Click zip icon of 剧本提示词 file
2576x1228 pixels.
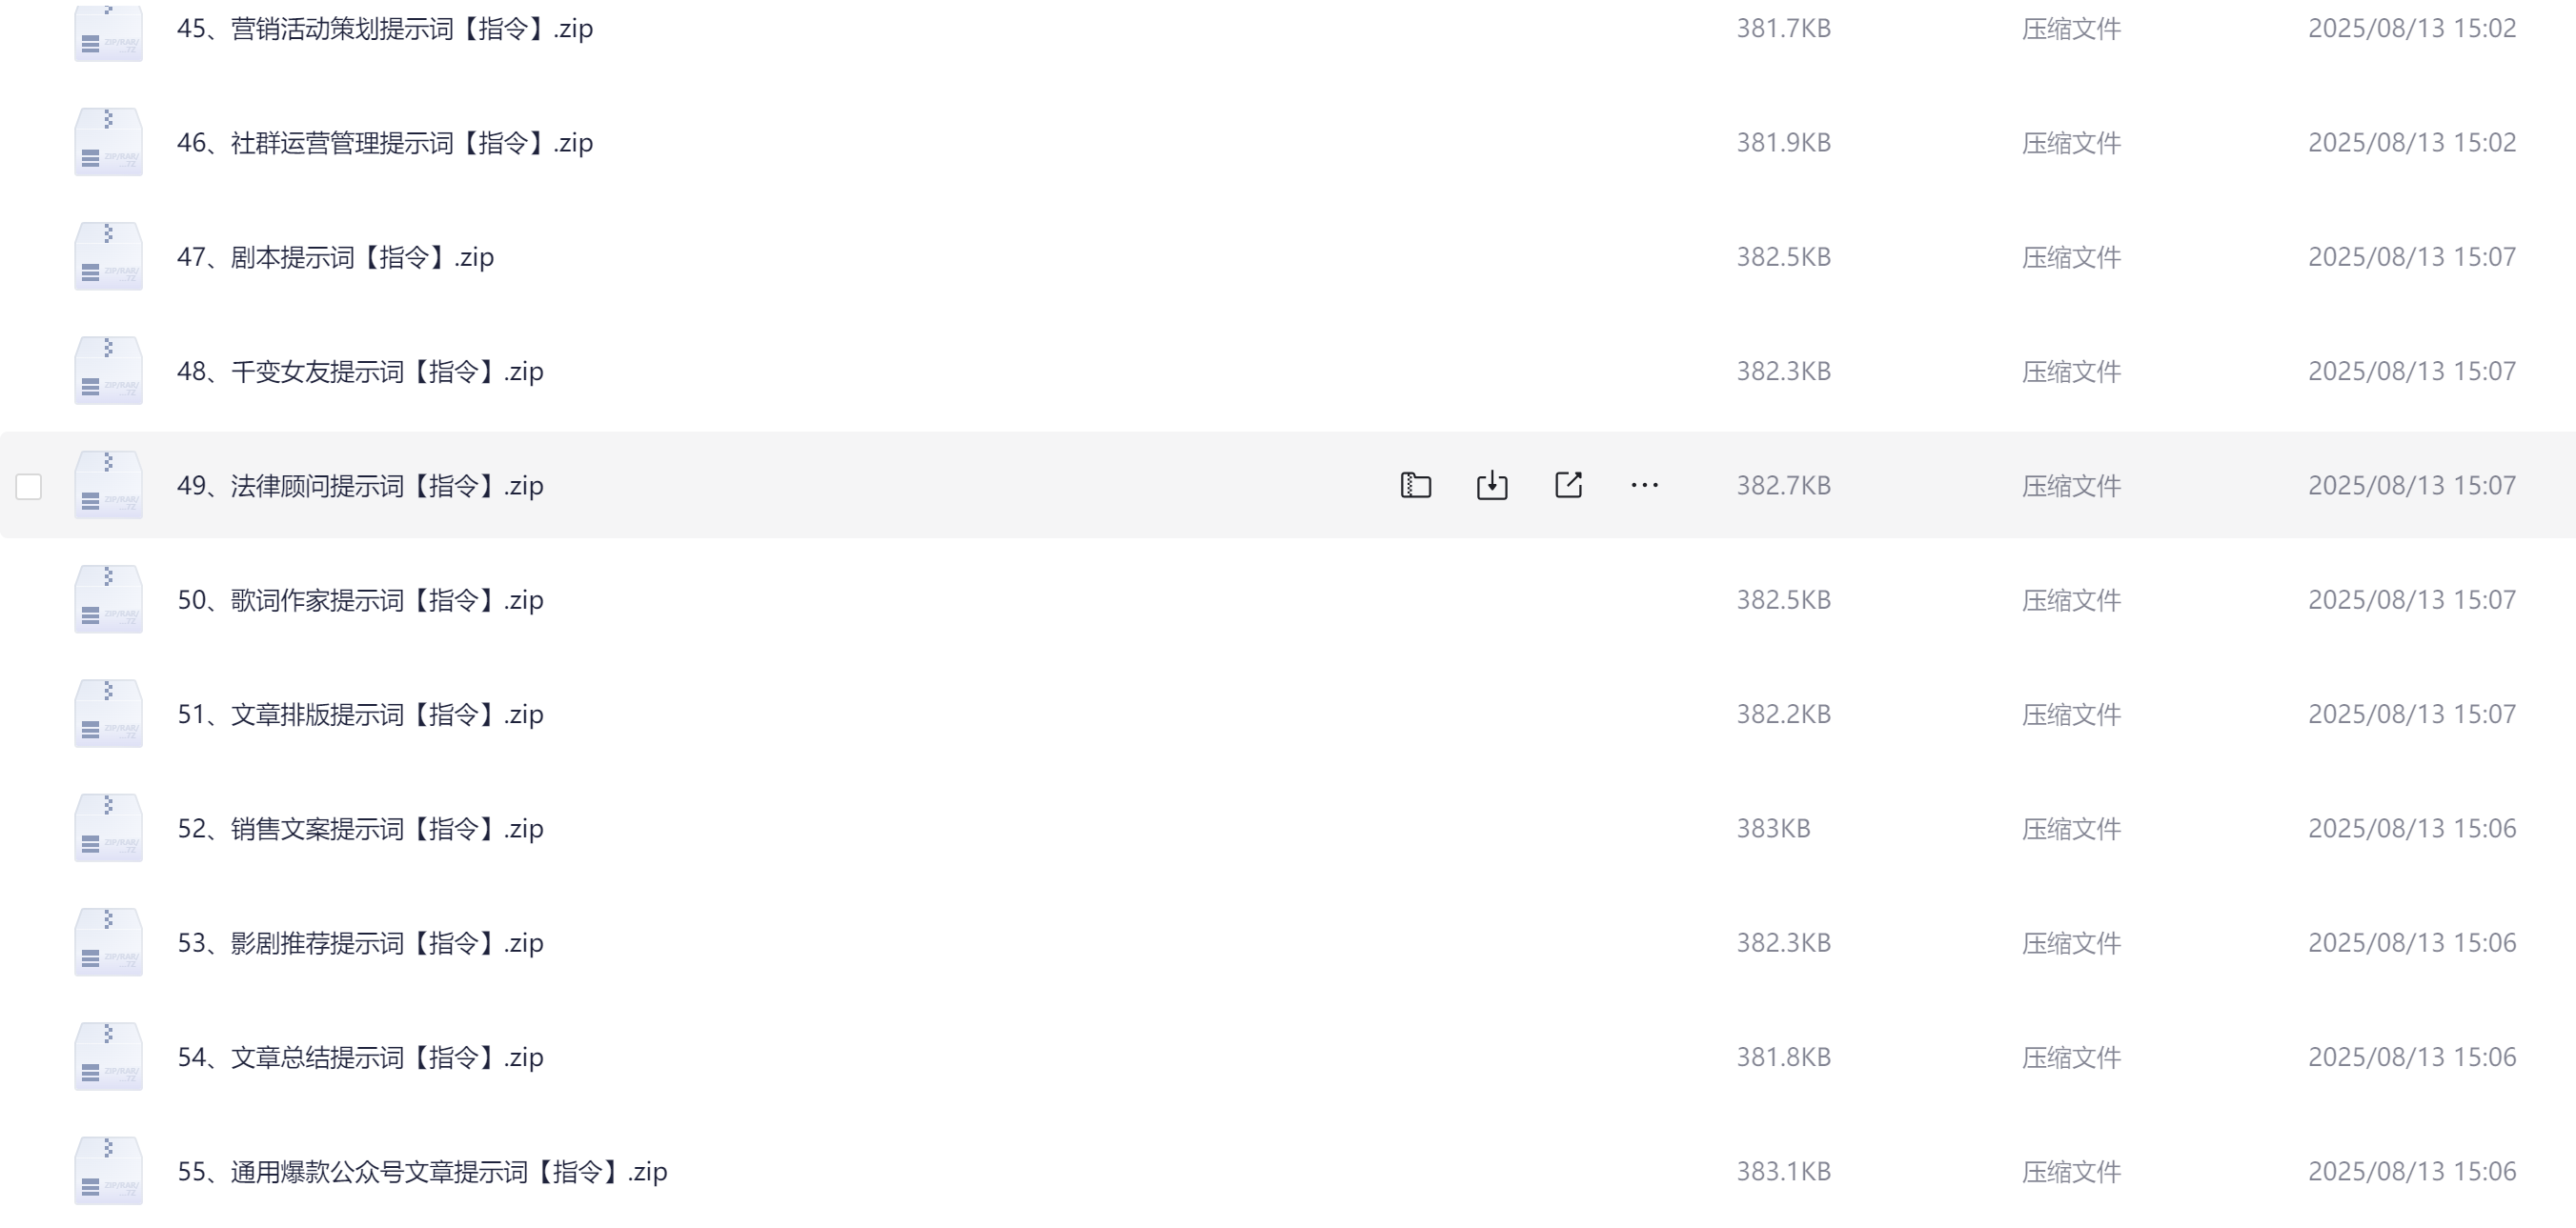click(108, 256)
